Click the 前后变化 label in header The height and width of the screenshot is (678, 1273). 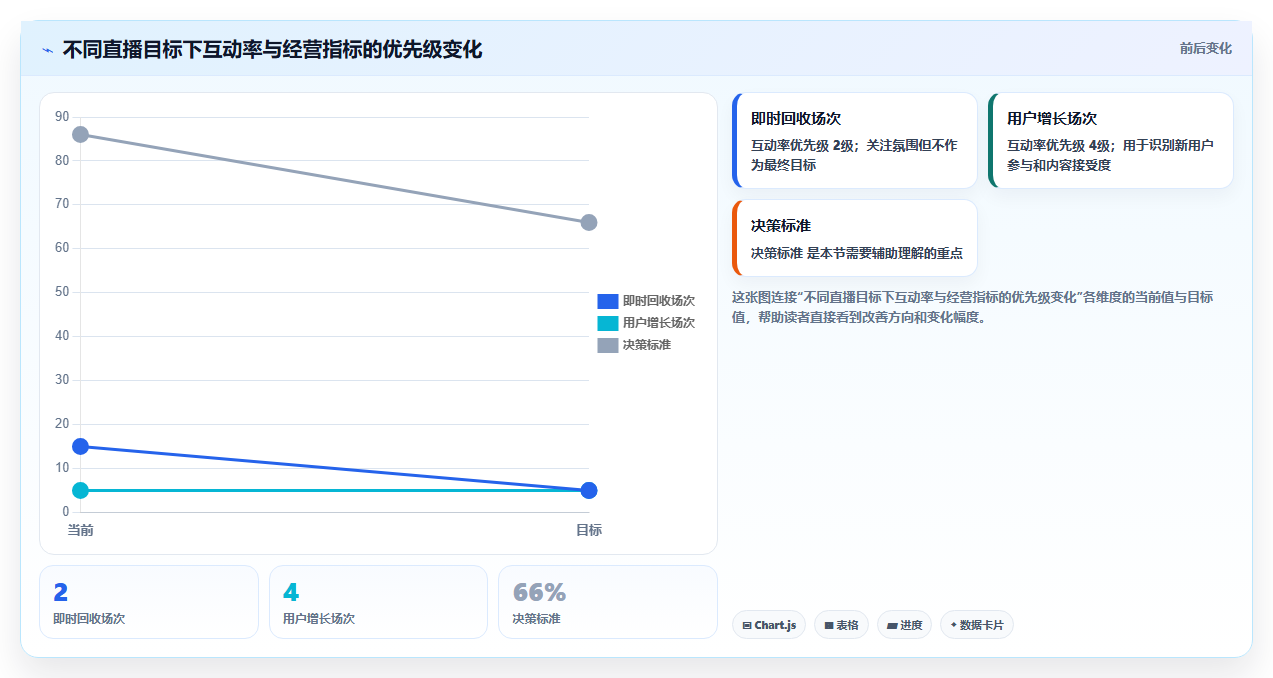point(1205,48)
